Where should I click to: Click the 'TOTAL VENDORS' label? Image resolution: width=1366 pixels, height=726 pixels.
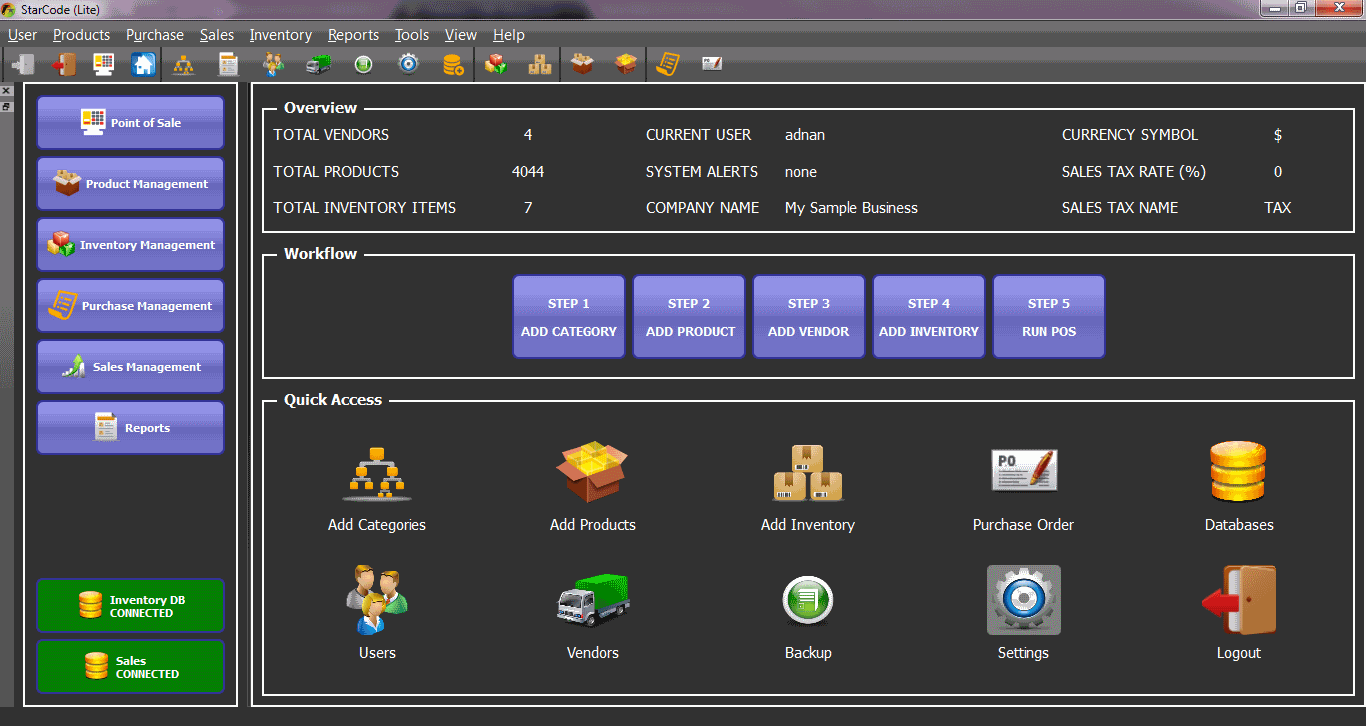tap(331, 135)
